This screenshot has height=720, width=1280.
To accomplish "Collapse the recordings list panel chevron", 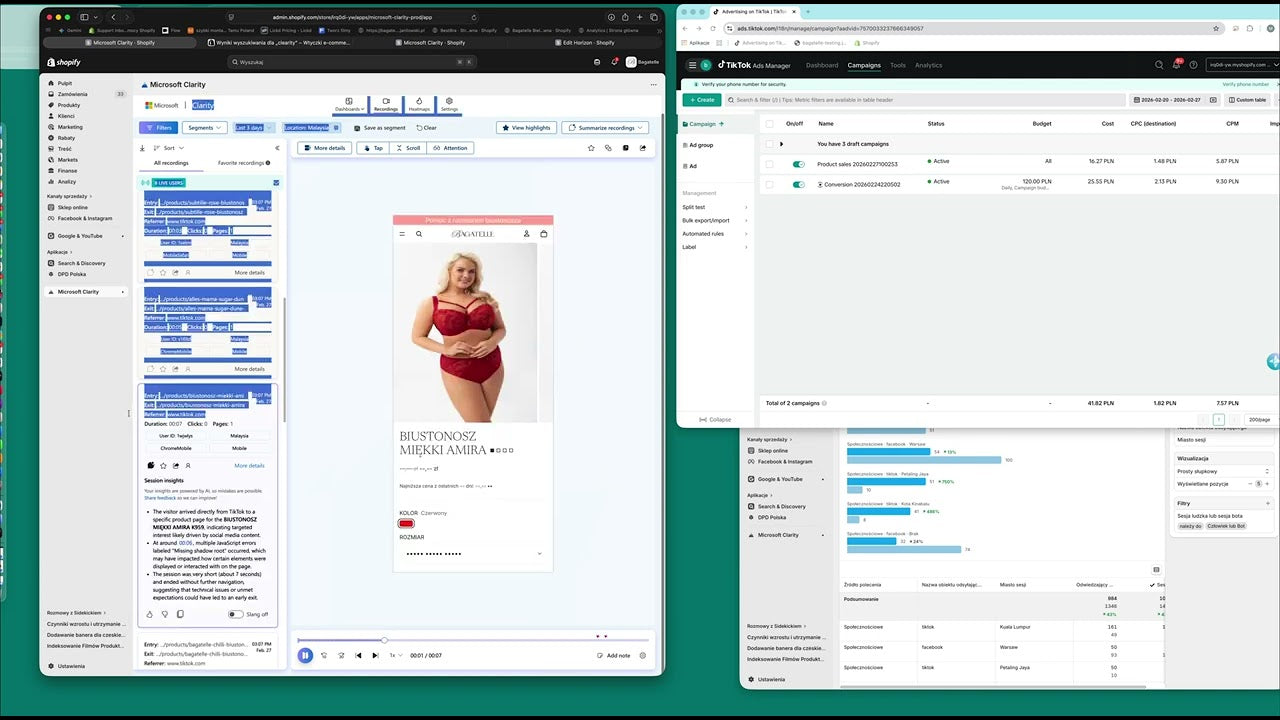I will tap(277, 147).
